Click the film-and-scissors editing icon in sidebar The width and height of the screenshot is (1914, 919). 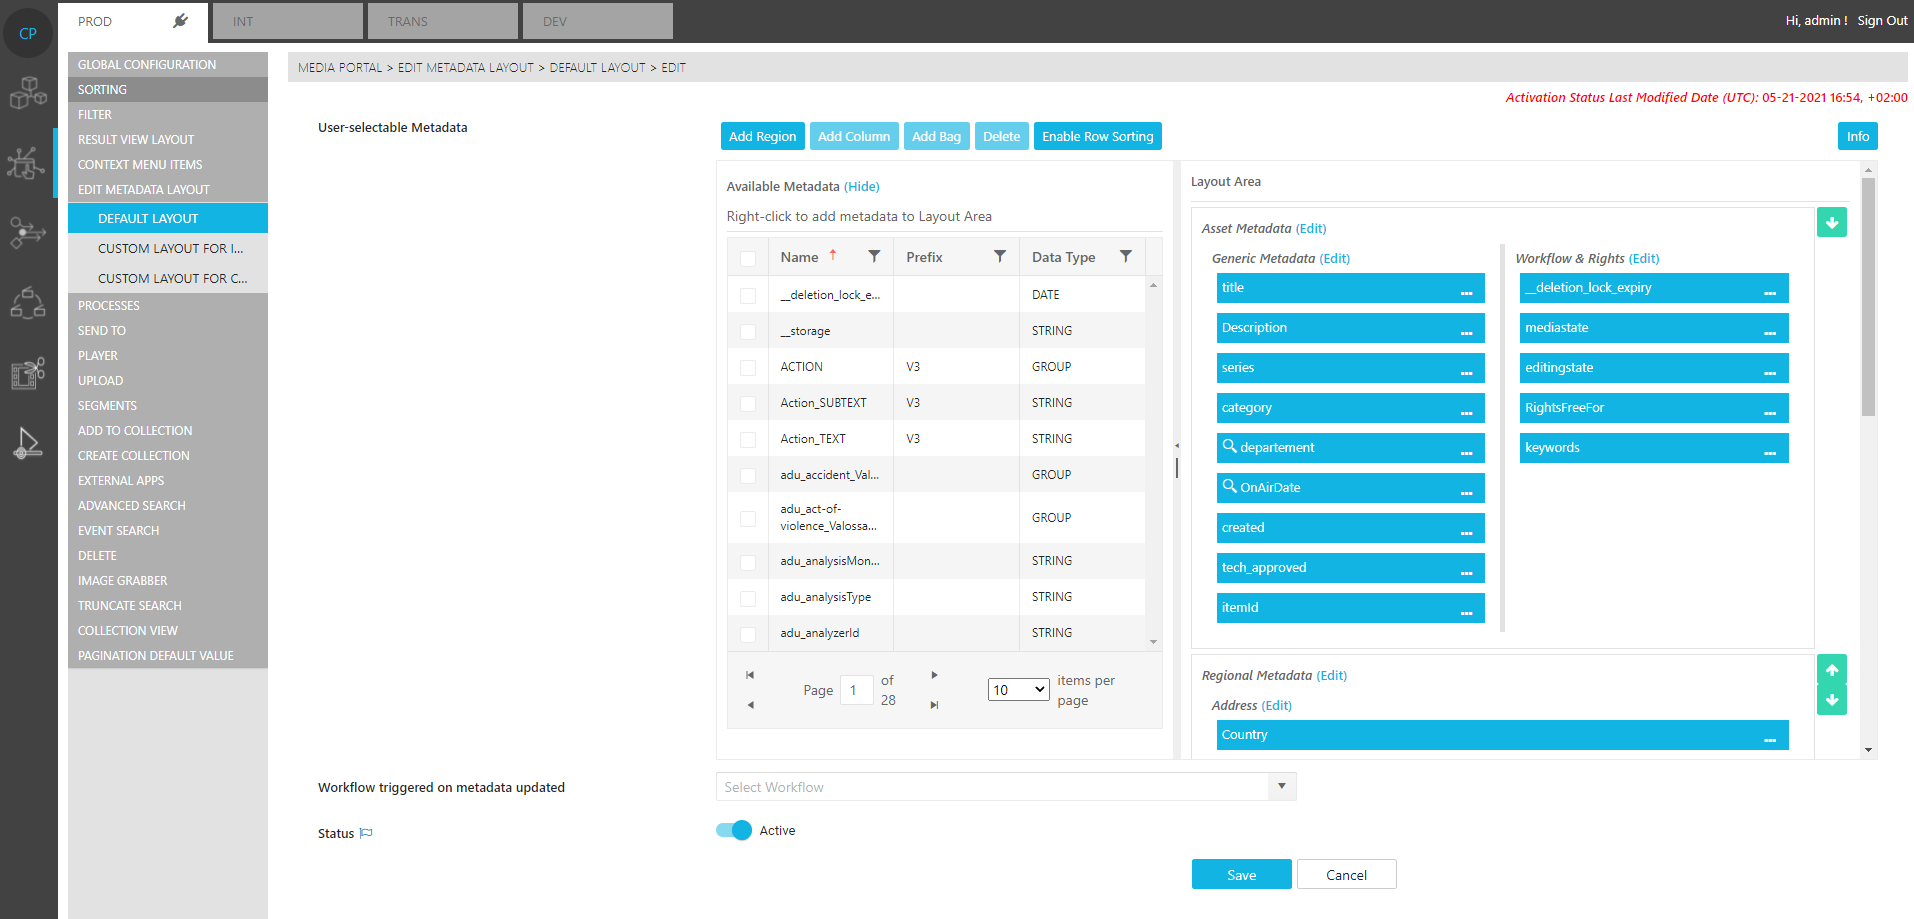coord(28,373)
